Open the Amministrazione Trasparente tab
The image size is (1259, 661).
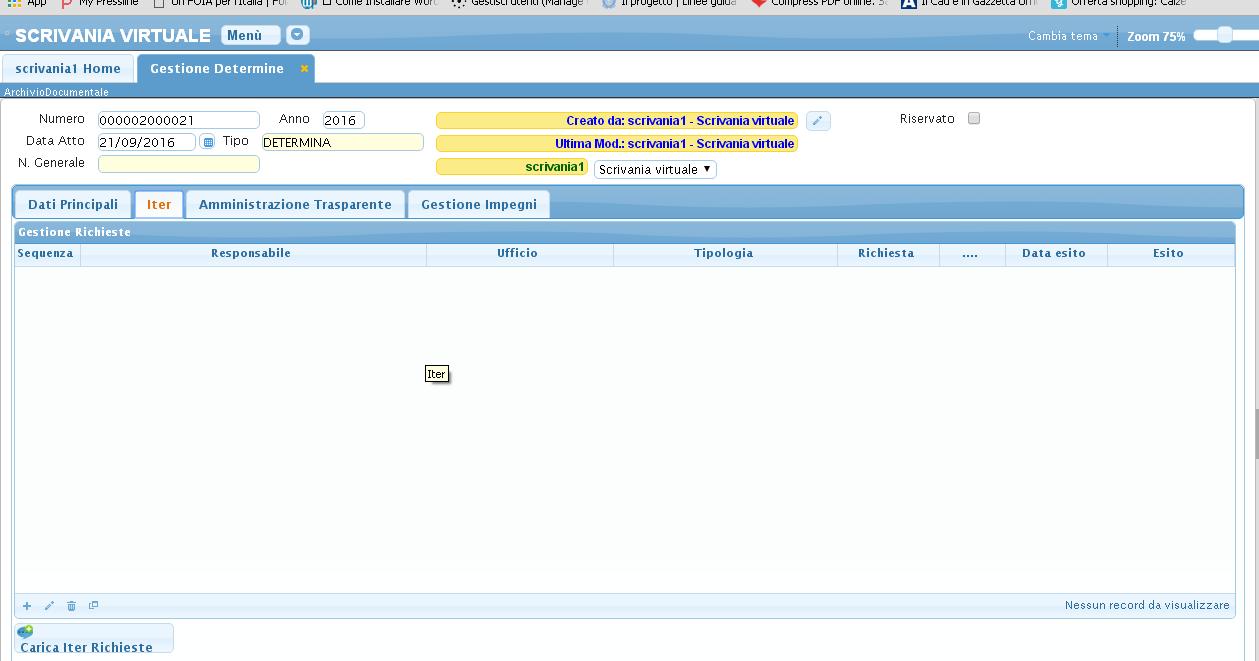coord(295,204)
